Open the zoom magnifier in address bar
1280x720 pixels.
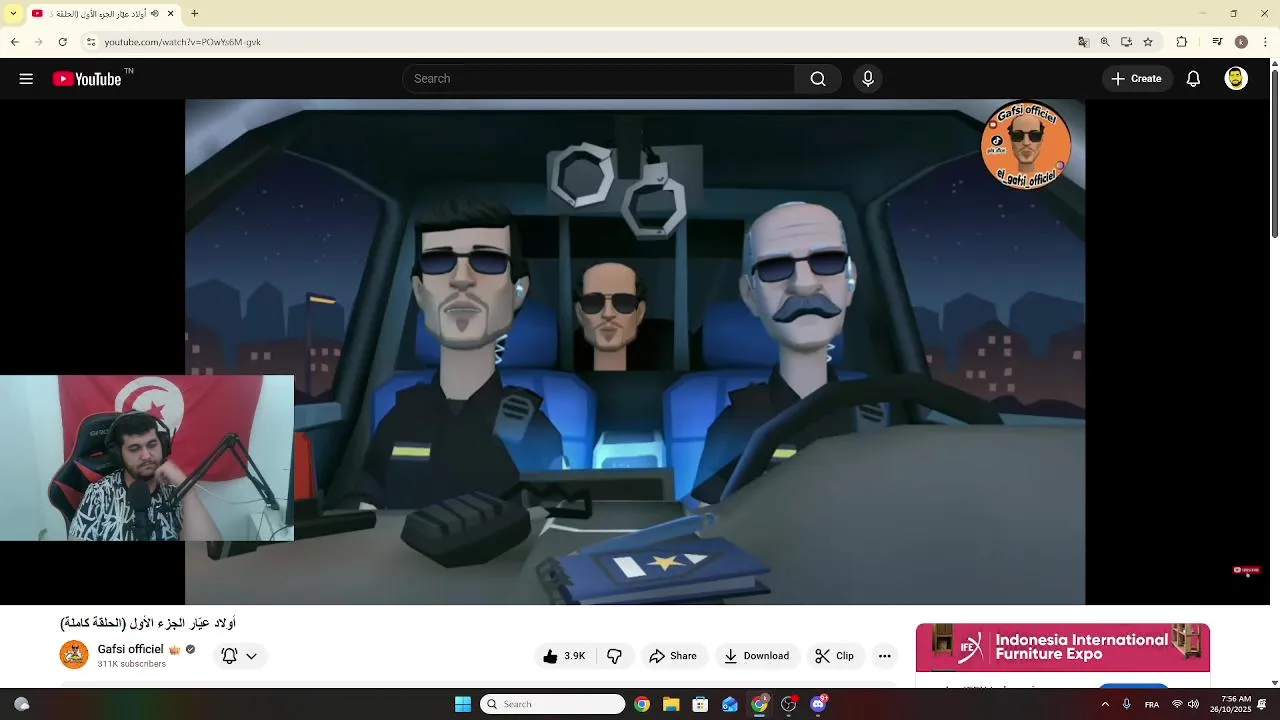pos(1105,42)
